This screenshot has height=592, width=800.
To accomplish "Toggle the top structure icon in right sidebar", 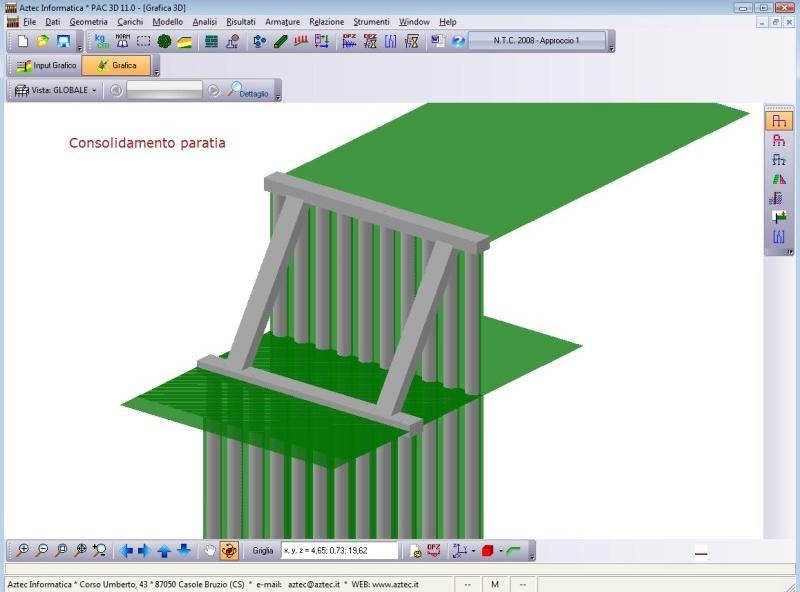I will click(779, 121).
